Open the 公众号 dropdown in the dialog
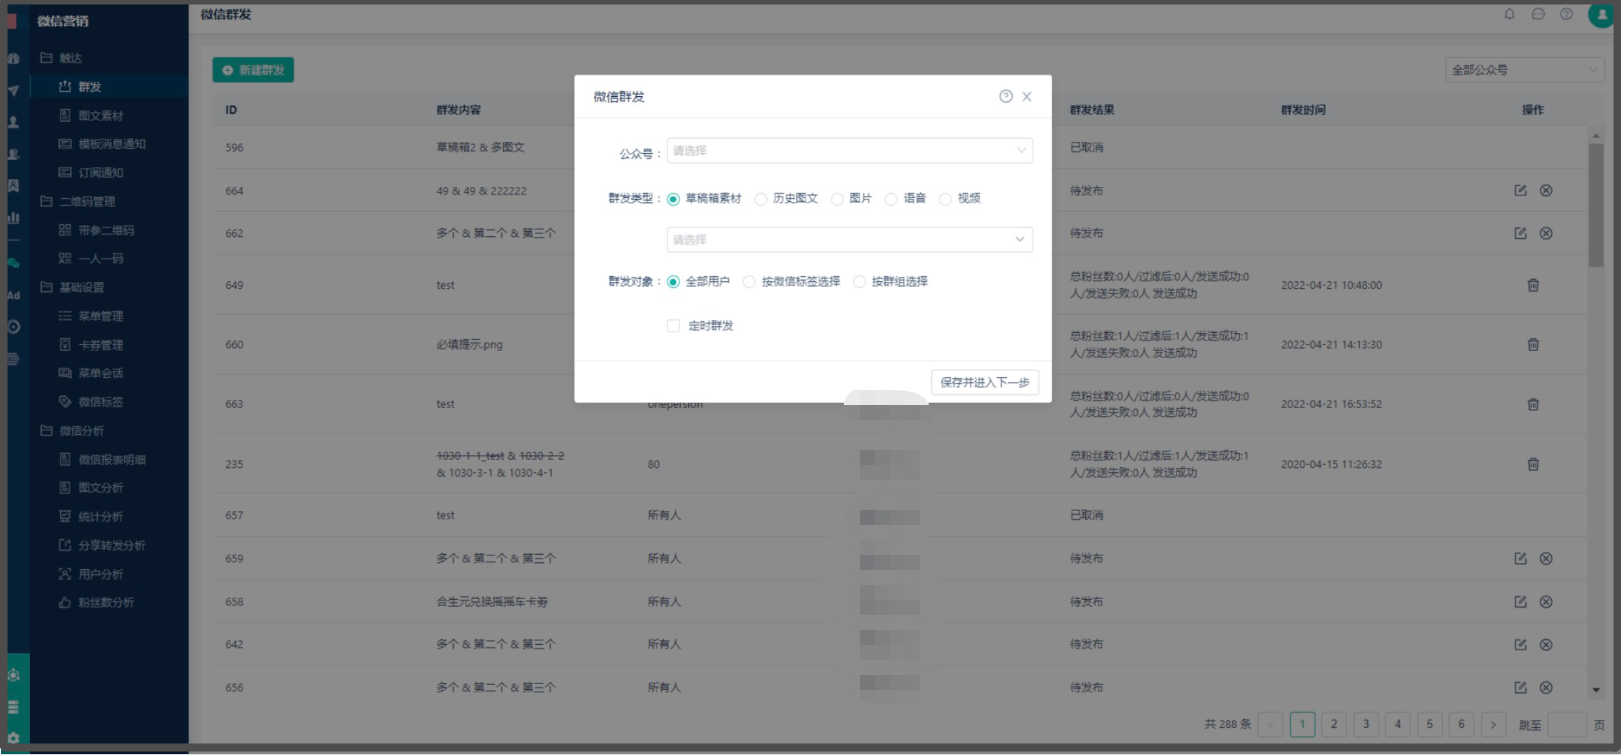Screen dimensions: 1621x755 point(850,151)
